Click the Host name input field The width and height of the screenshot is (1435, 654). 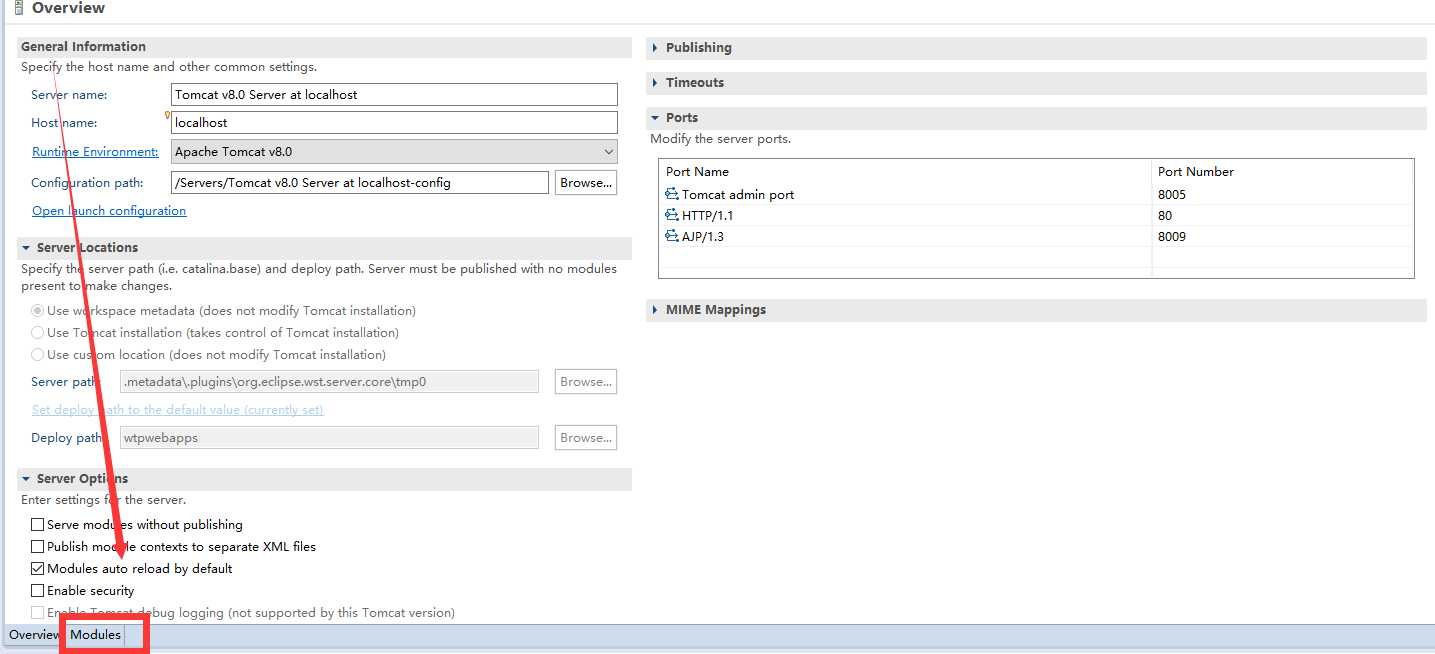coord(394,122)
